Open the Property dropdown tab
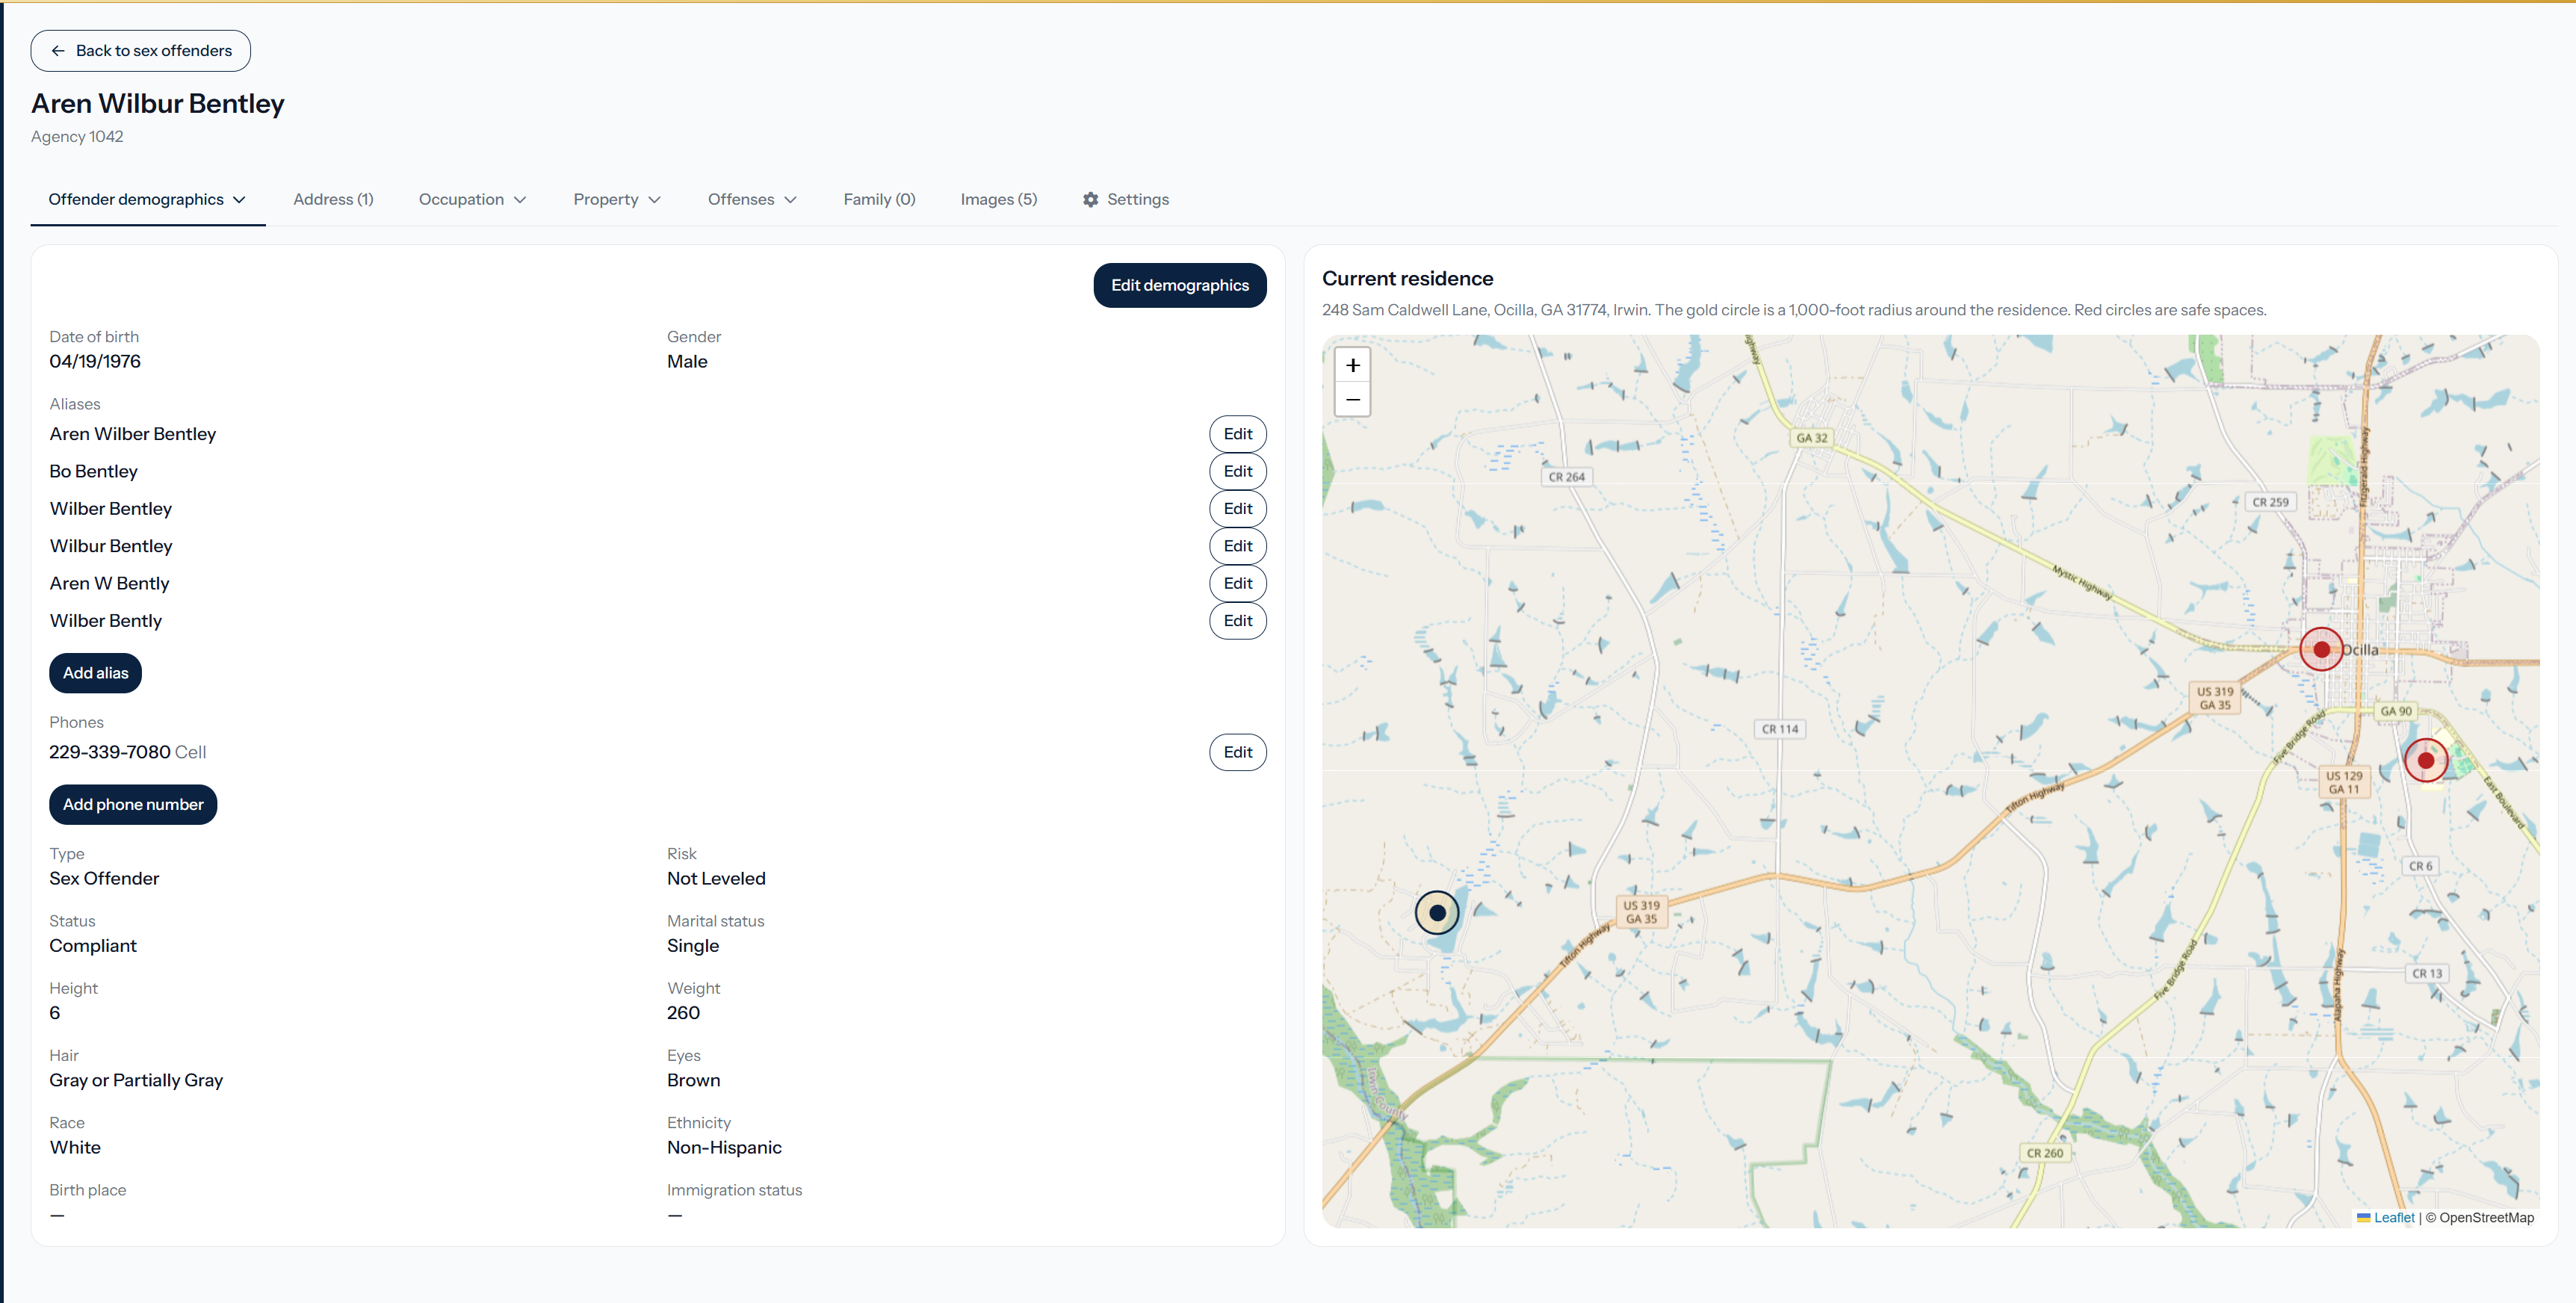Image resolution: width=2576 pixels, height=1303 pixels. pyautogui.click(x=617, y=199)
